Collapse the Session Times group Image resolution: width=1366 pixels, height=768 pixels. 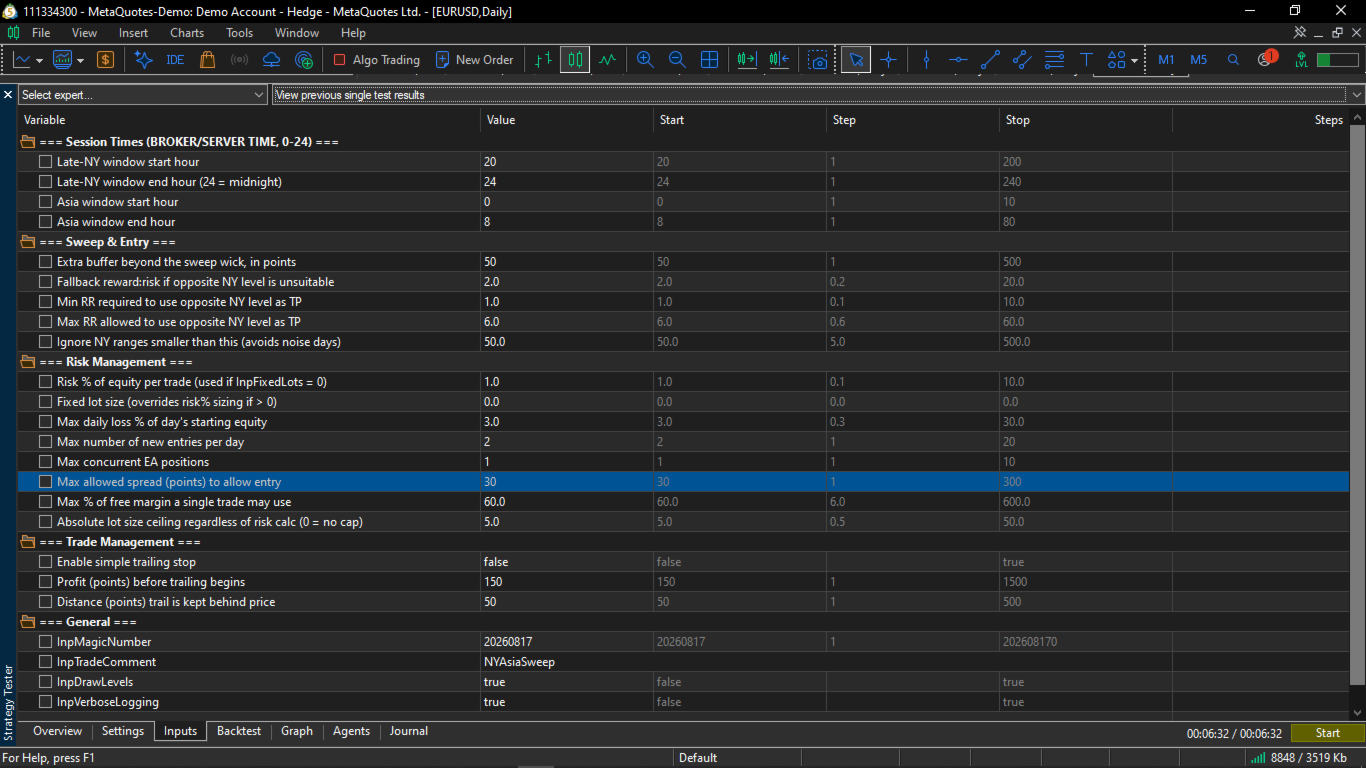28,142
